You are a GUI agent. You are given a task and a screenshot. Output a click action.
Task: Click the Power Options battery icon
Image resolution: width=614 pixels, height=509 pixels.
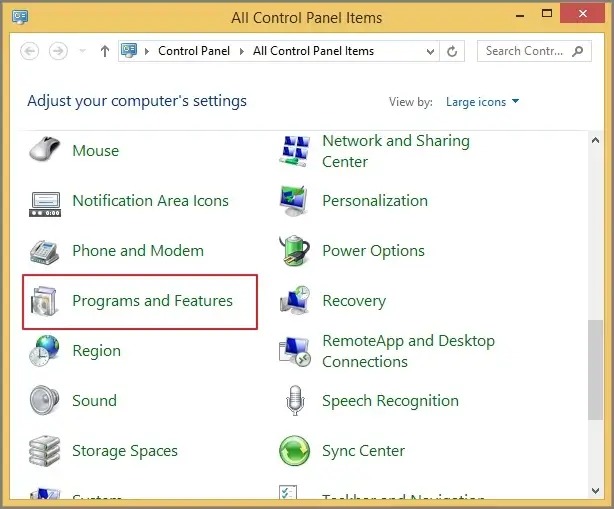tap(294, 251)
